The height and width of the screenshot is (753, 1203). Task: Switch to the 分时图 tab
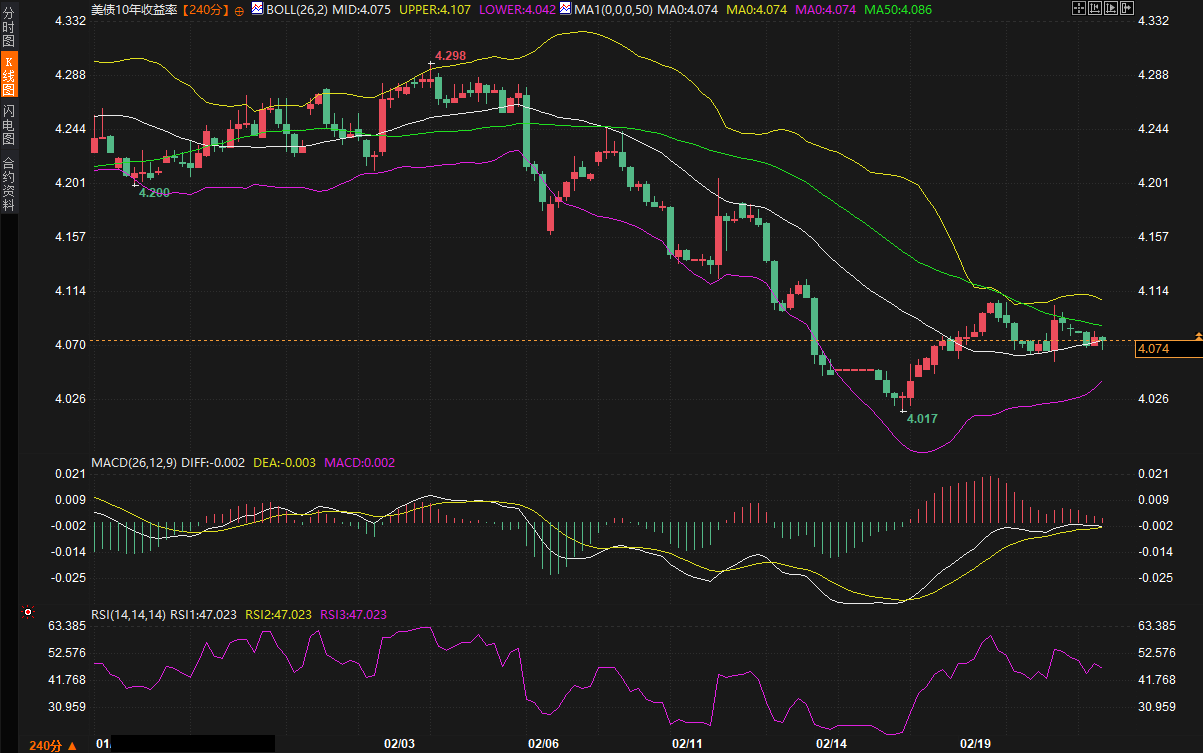(8, 25)
